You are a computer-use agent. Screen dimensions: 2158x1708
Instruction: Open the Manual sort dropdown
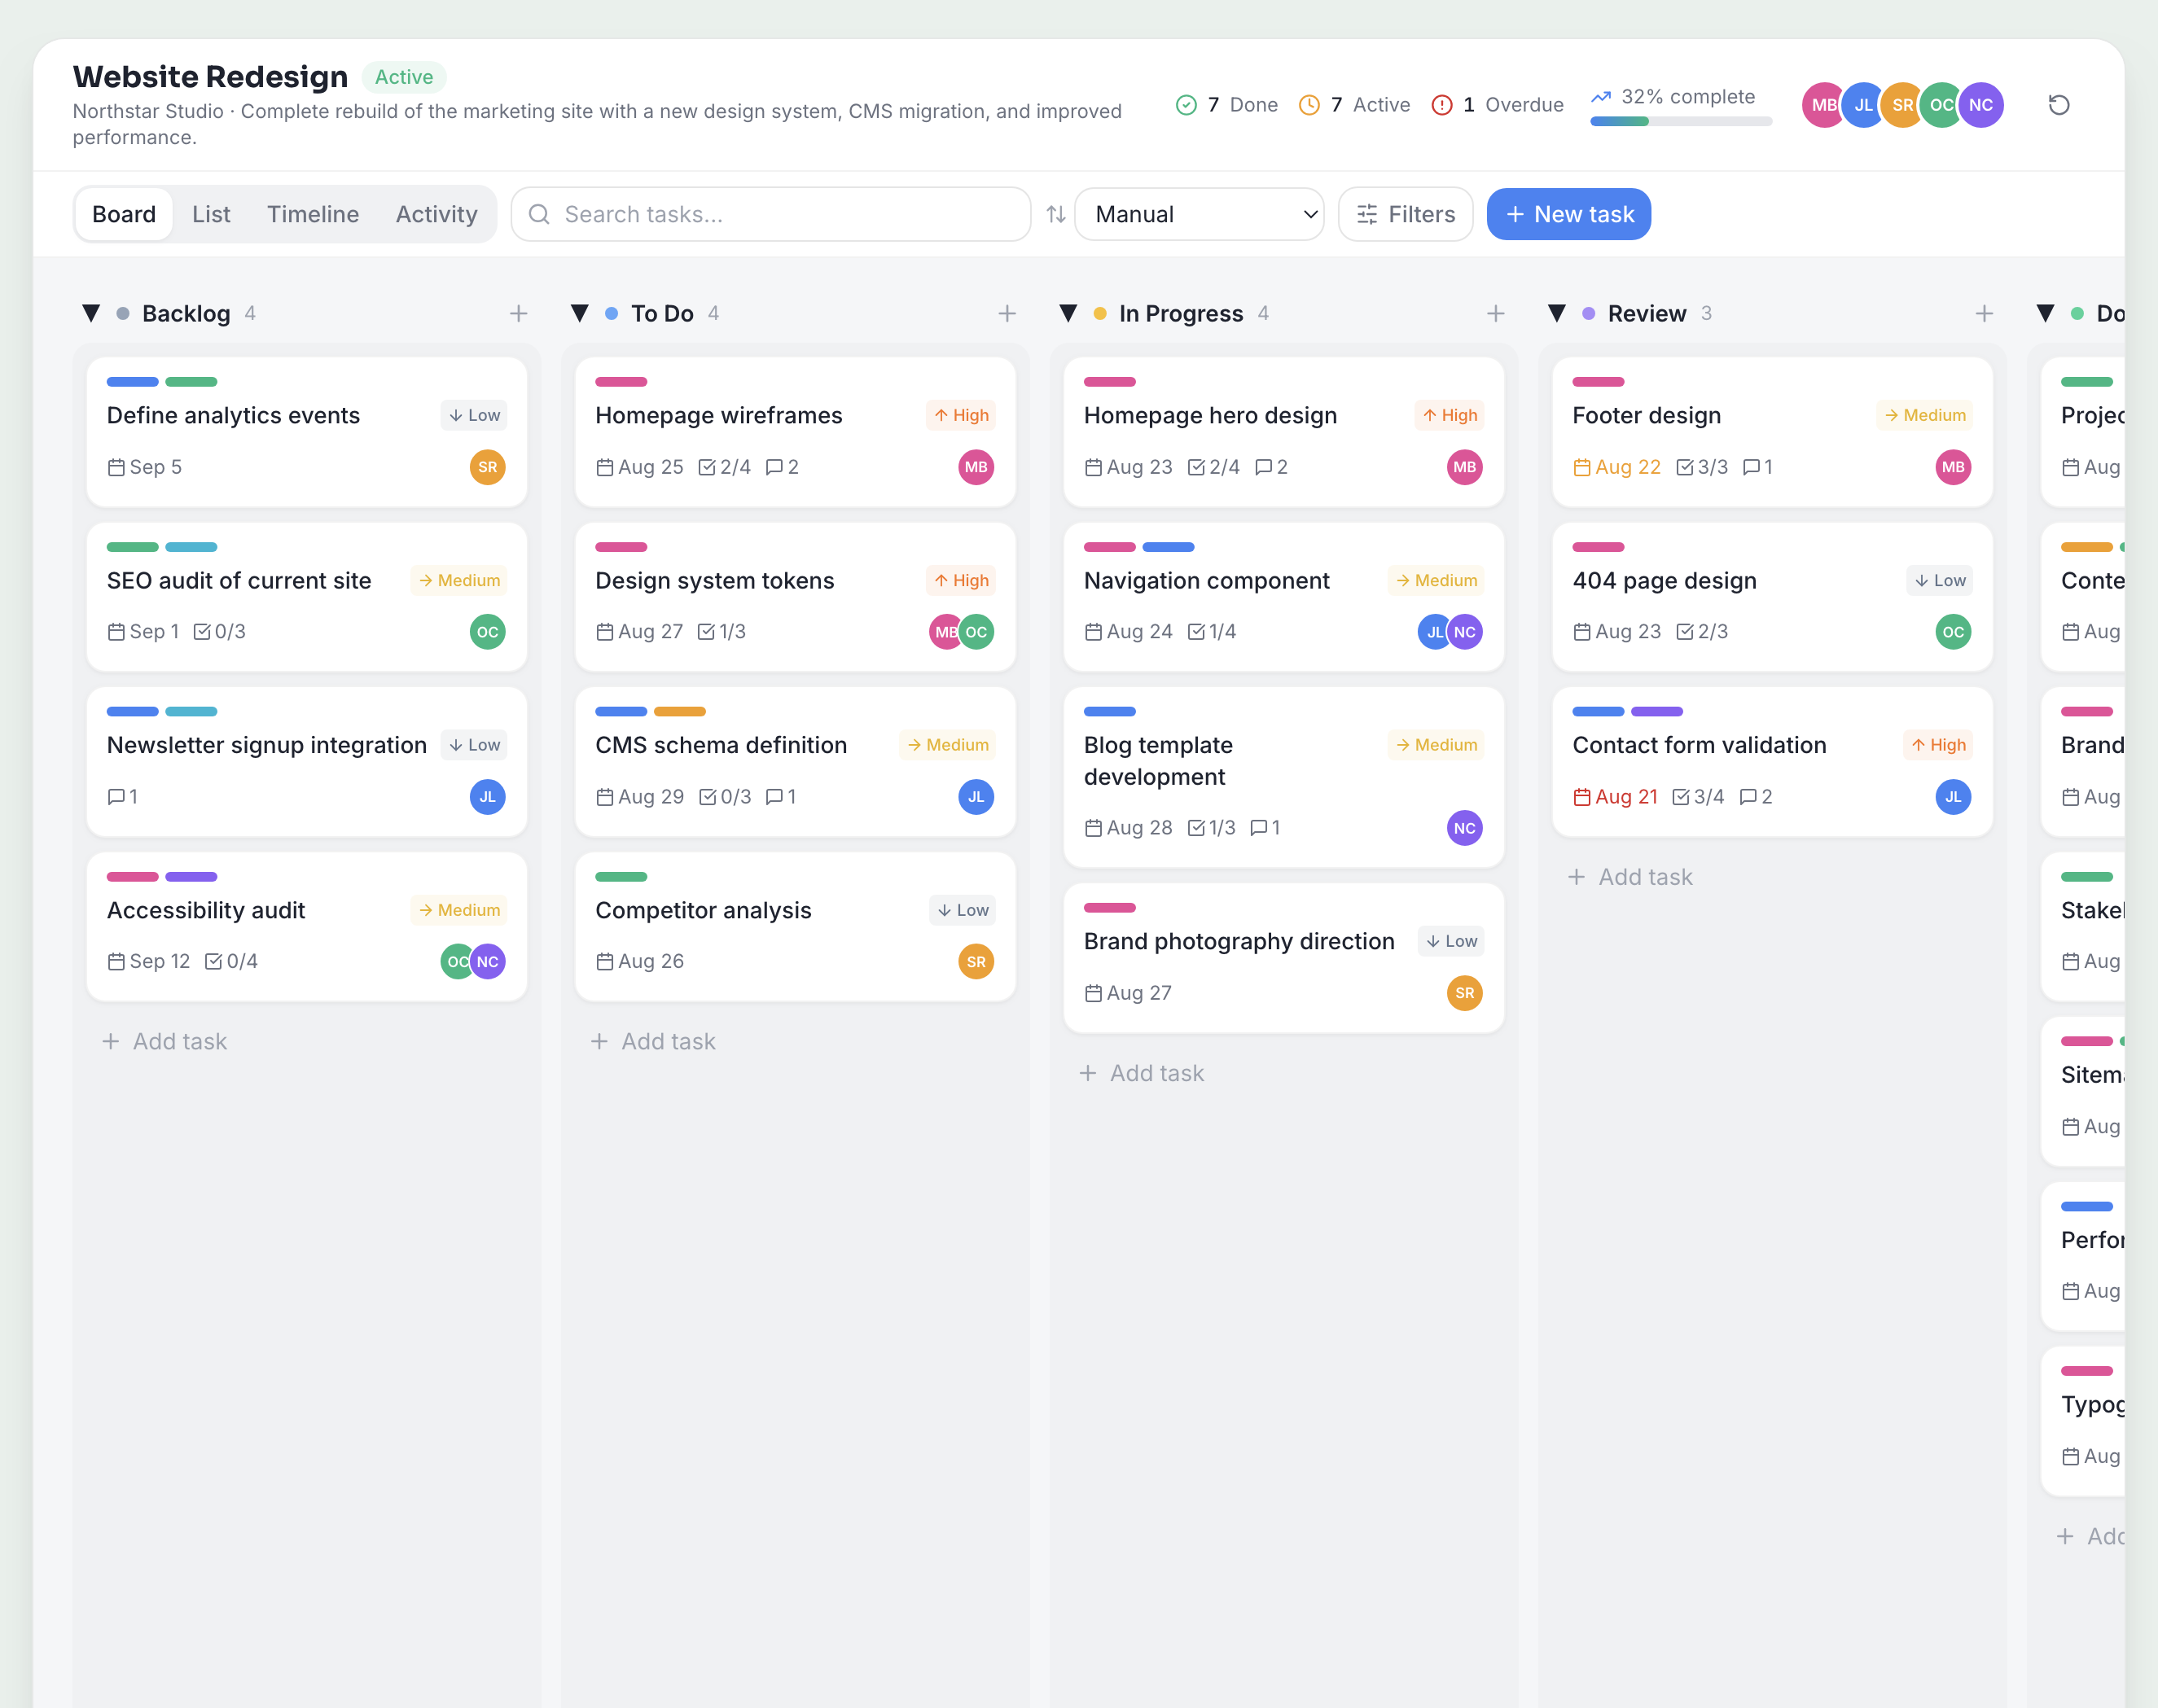coord(1199,214)
